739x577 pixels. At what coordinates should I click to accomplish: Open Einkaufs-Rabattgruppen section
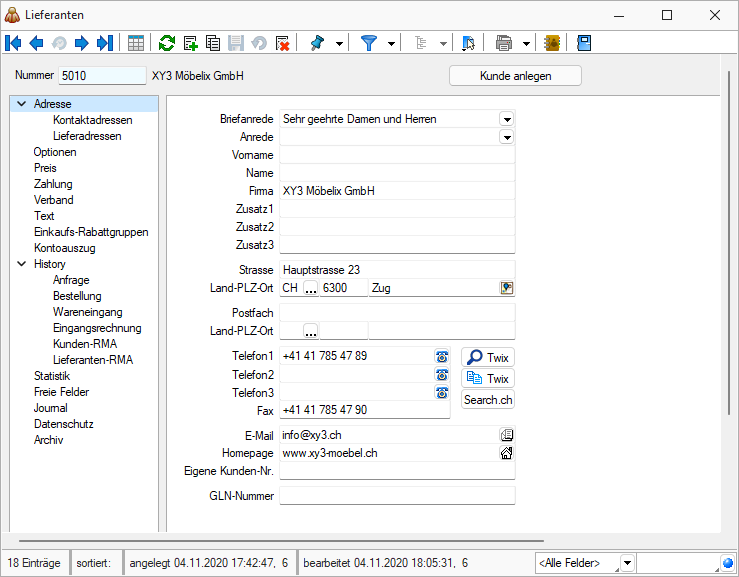click(91, 232)
